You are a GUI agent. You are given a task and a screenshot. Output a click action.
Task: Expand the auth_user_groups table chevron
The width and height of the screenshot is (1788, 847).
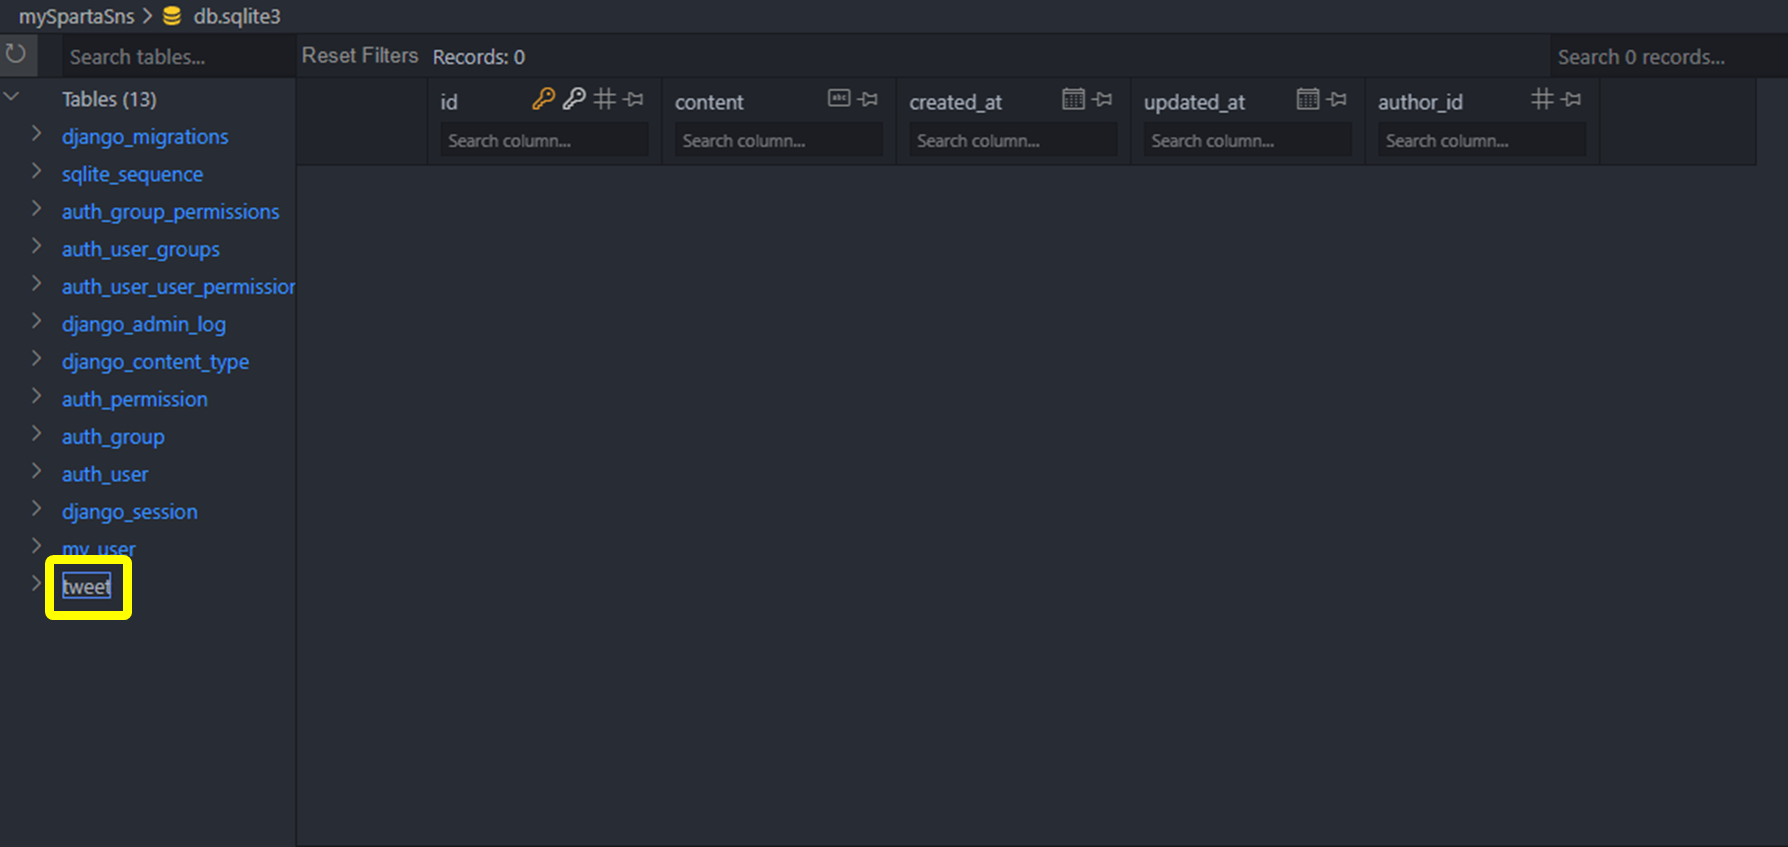36,246
